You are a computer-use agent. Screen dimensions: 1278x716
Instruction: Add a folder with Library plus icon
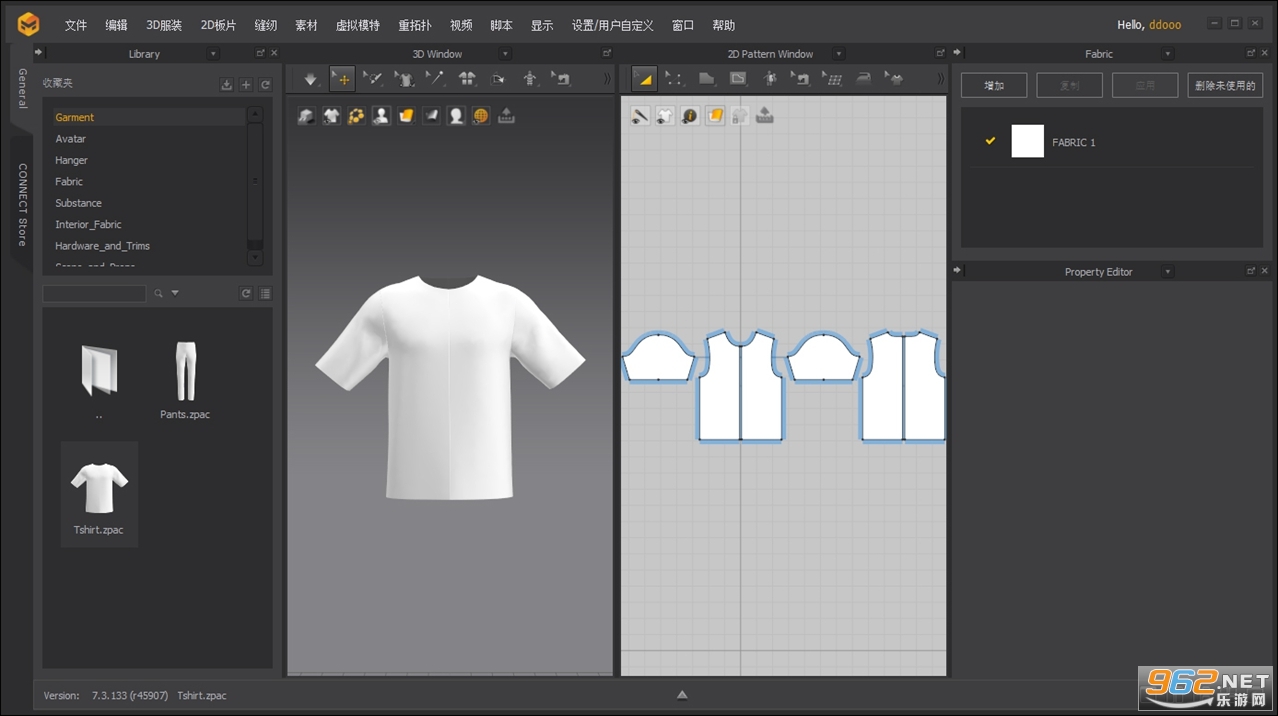point(246,85)
